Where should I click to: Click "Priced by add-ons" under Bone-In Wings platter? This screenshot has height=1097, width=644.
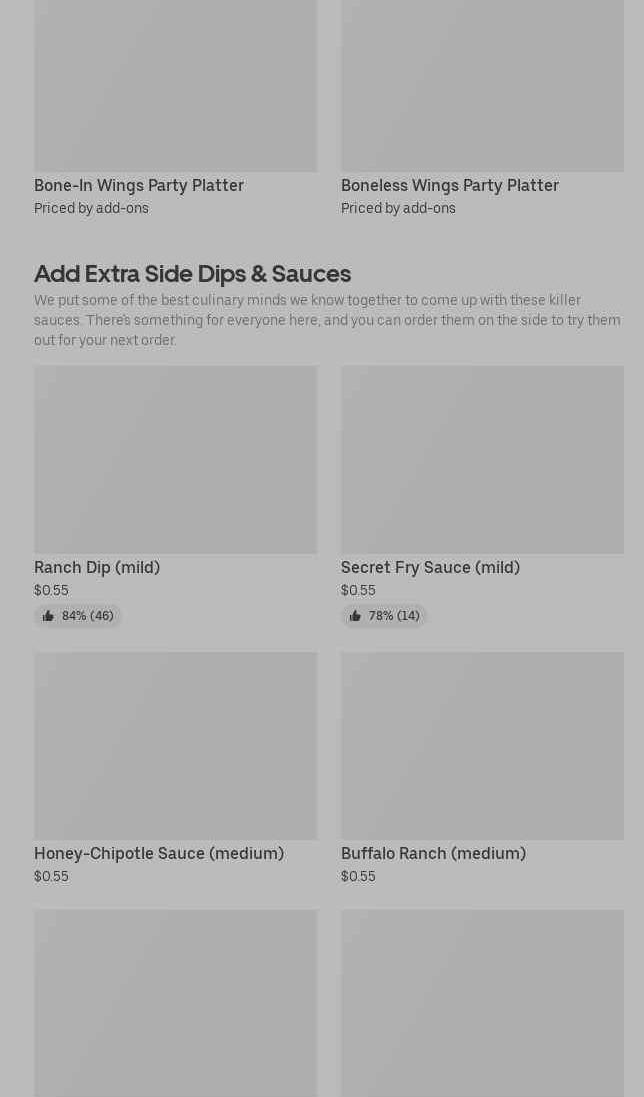(x=91, y=208)
